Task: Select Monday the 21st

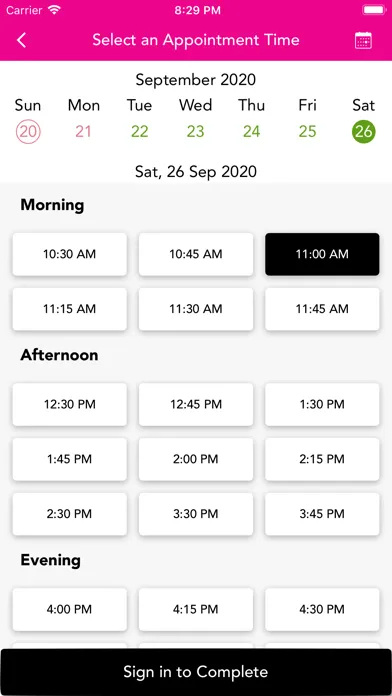Action: [83, 131]
